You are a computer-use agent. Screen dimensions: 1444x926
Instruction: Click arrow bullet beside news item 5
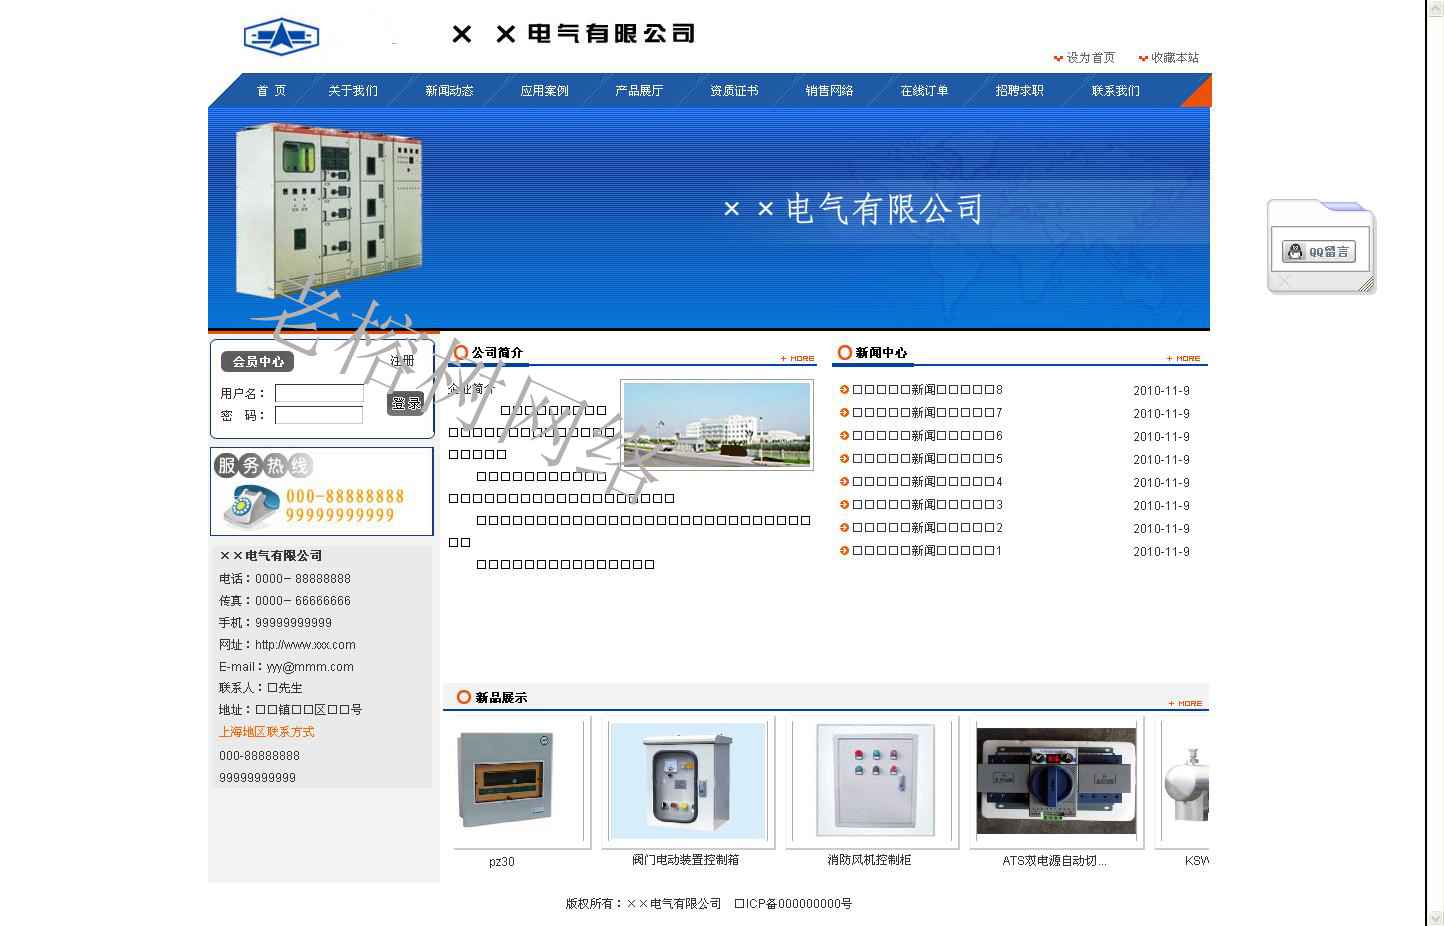[844, 459]
